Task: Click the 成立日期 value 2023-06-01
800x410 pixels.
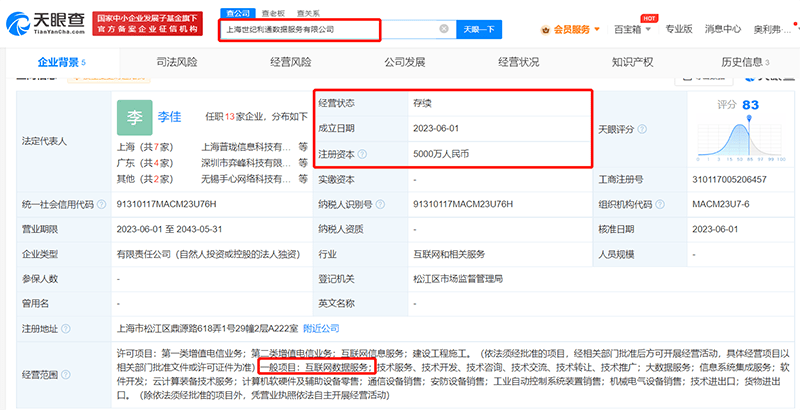Action: point(436,129)
